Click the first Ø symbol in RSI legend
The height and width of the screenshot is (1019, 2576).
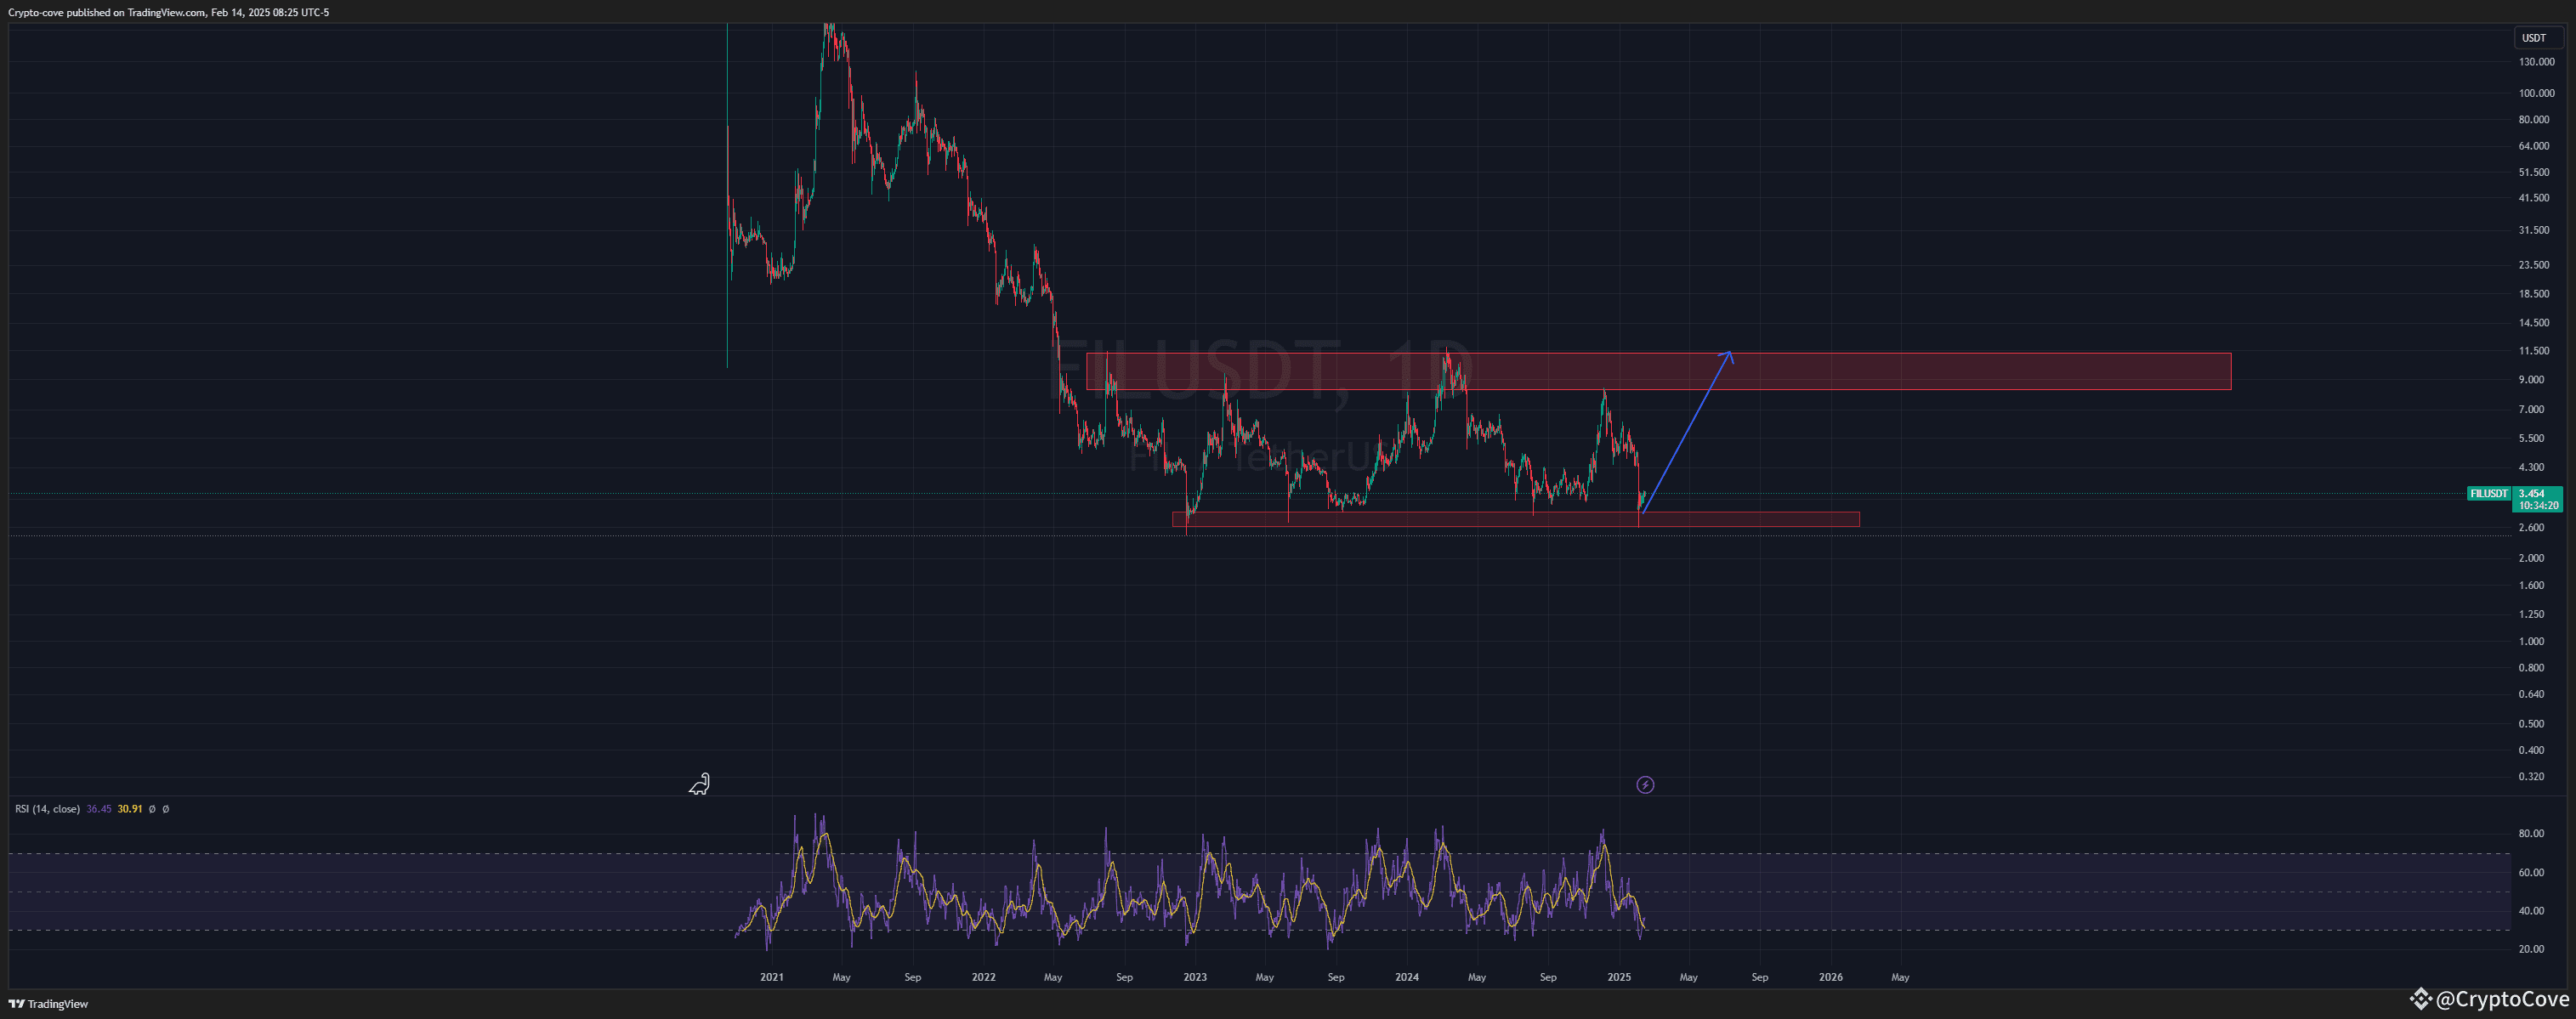[x=152, y=809]
